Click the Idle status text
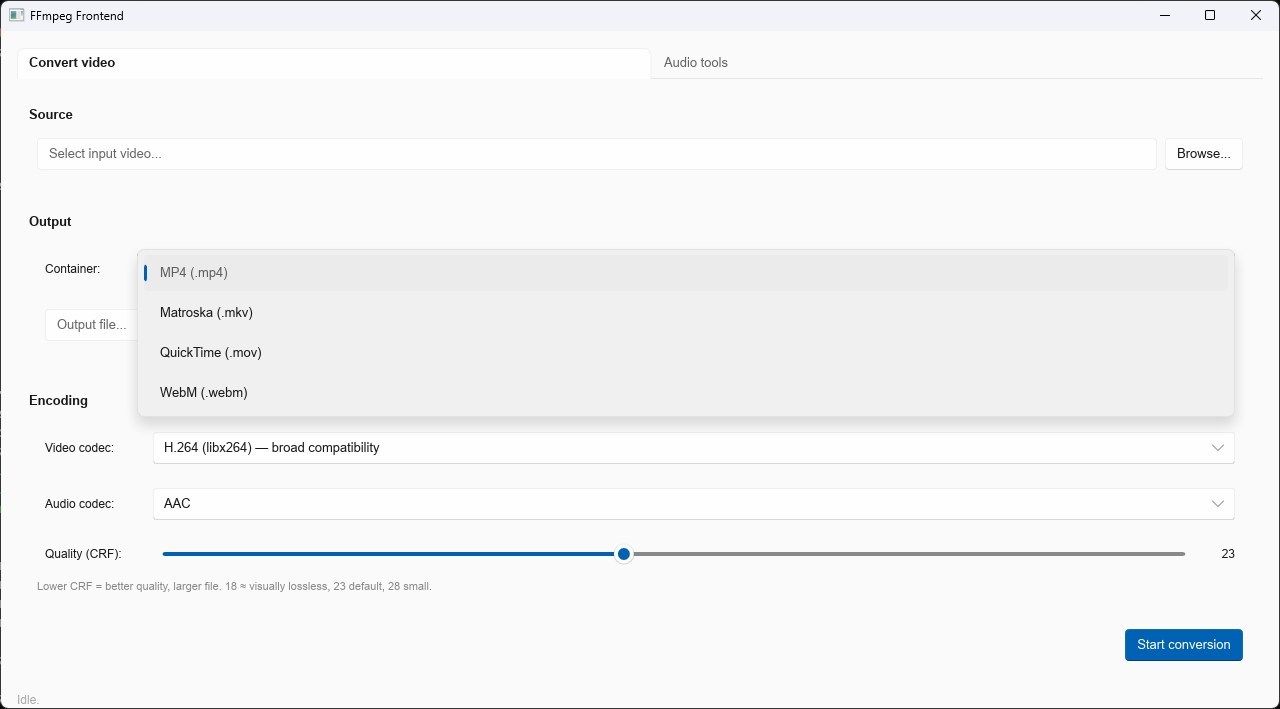 (28, 700)
